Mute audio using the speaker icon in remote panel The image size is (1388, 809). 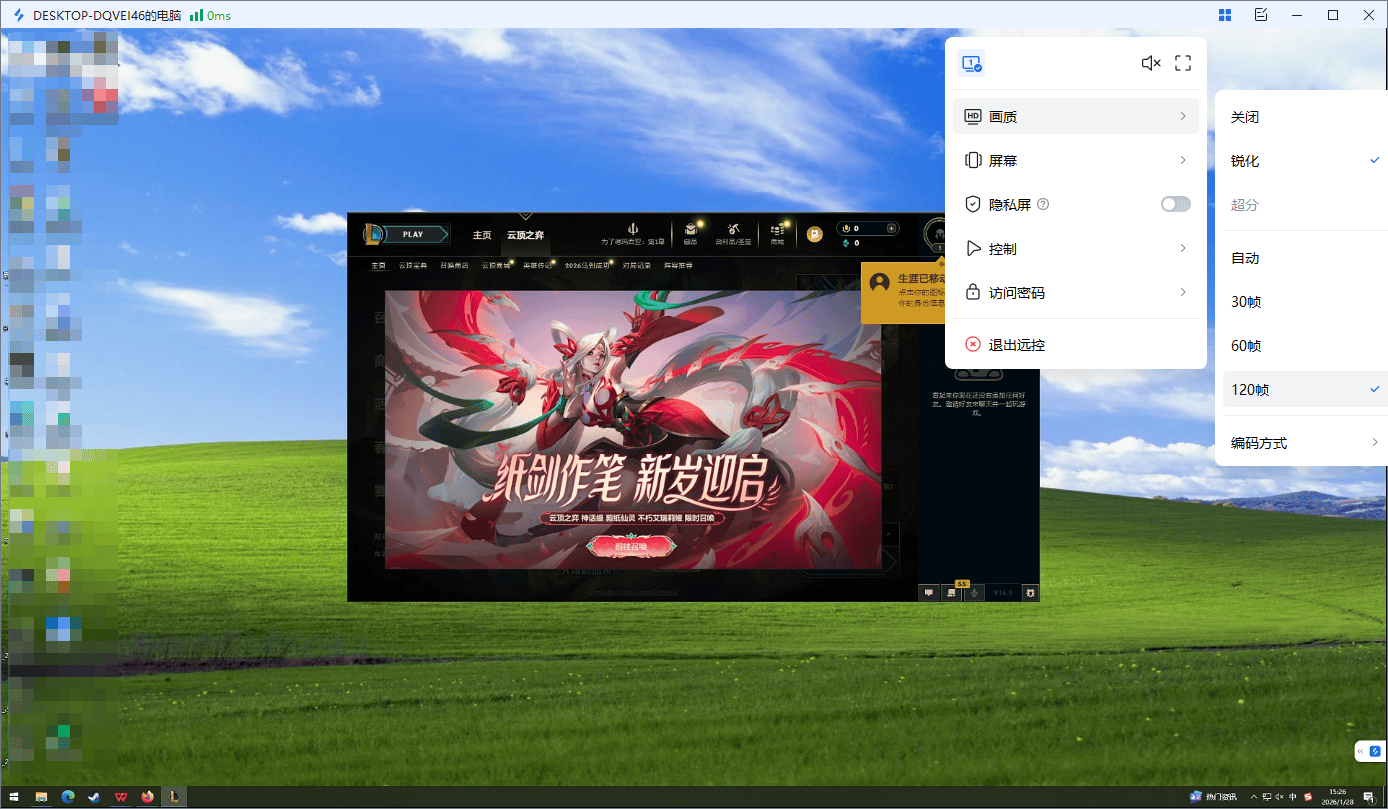pos(1150,62)
